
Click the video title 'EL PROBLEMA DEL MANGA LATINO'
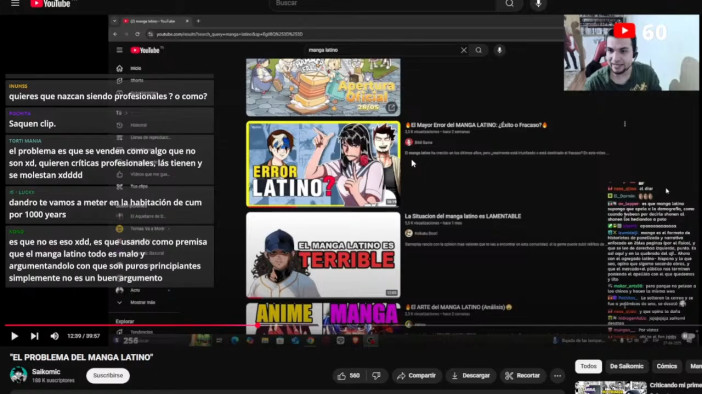(x=81, y=357)
